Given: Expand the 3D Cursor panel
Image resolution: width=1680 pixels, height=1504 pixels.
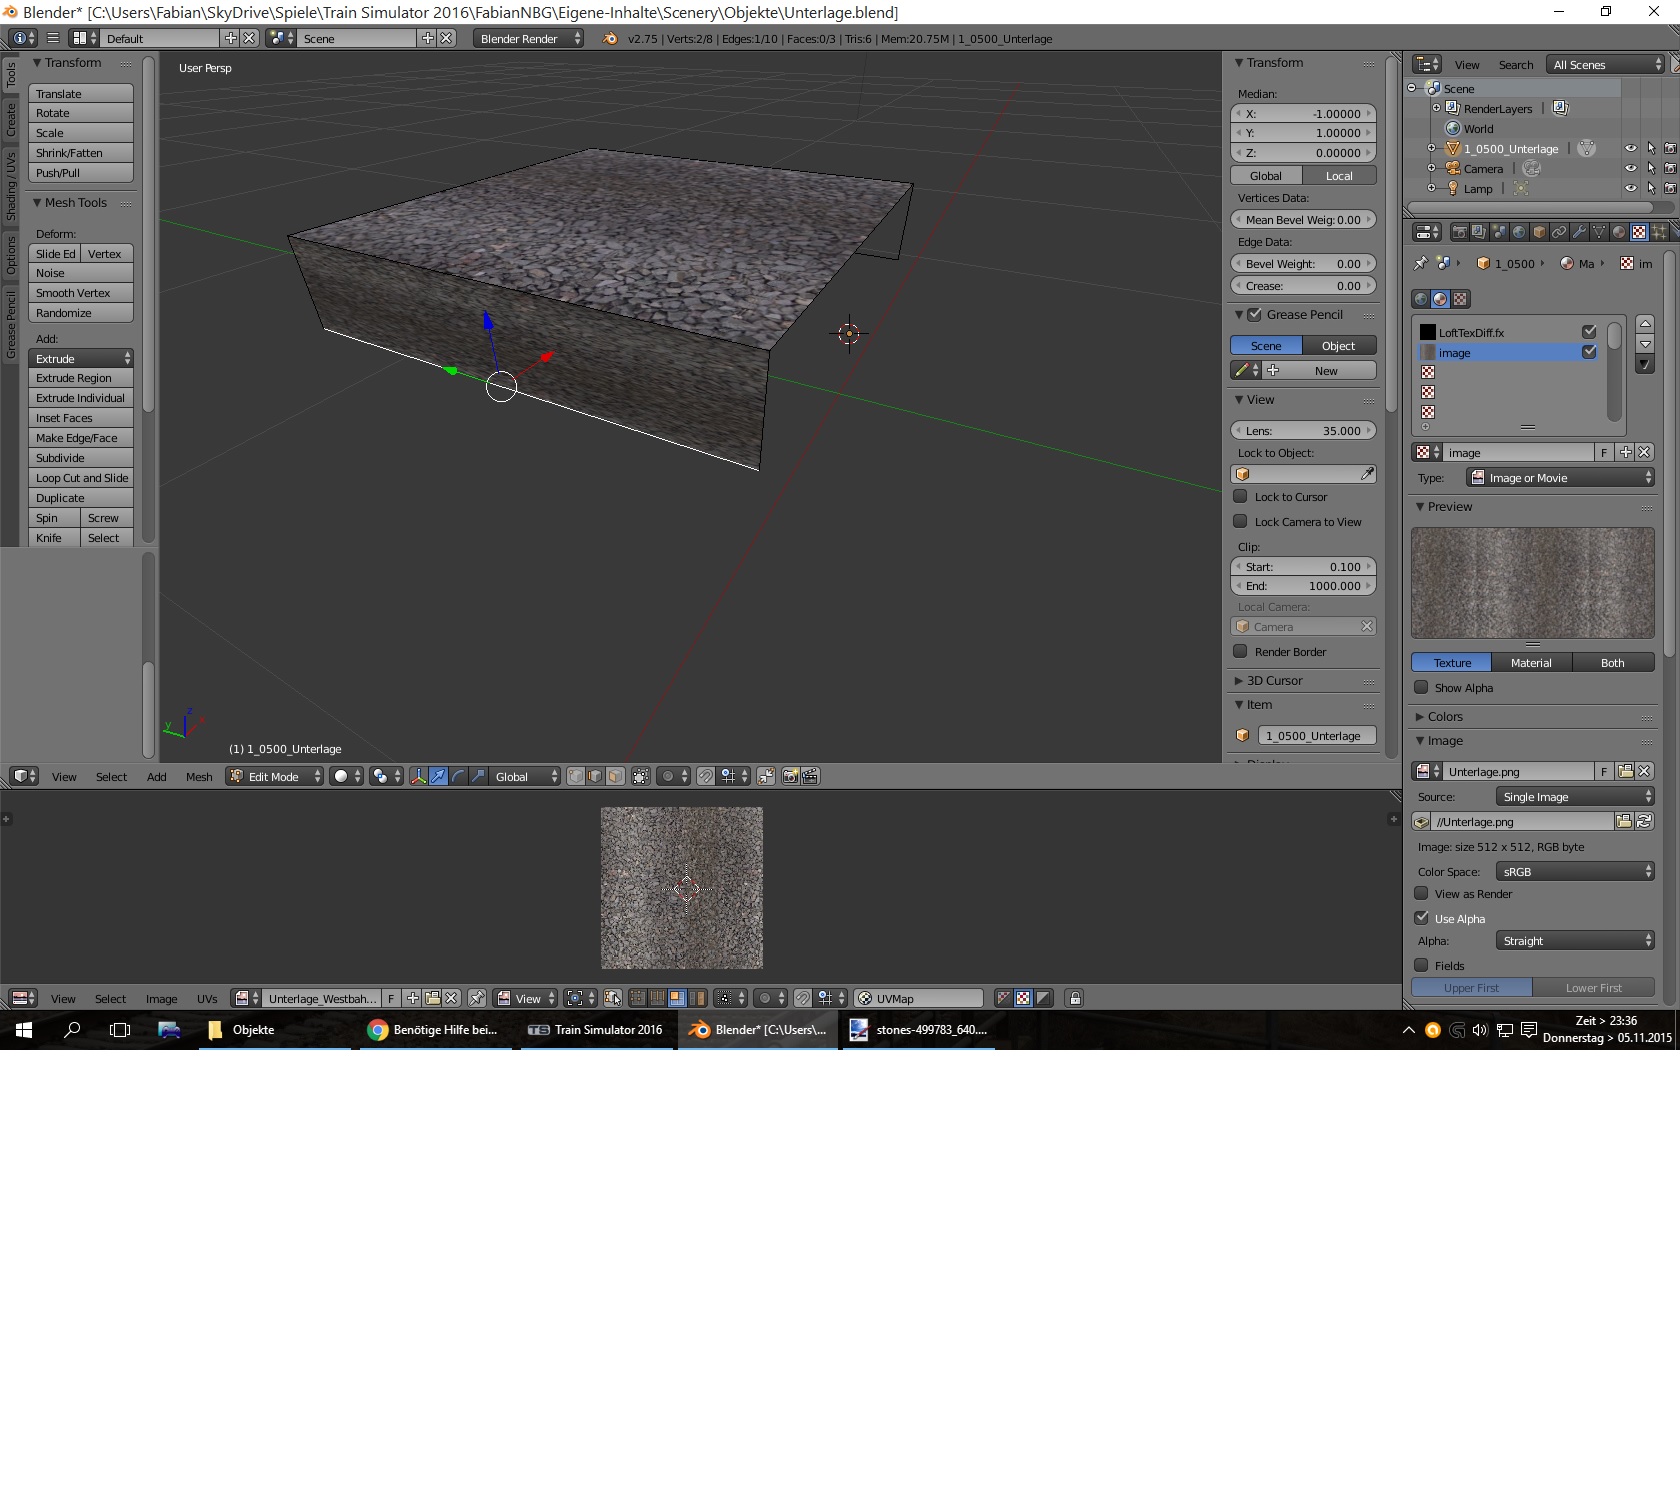Looking at the screenshot, I should click(x=1274, y=681).
